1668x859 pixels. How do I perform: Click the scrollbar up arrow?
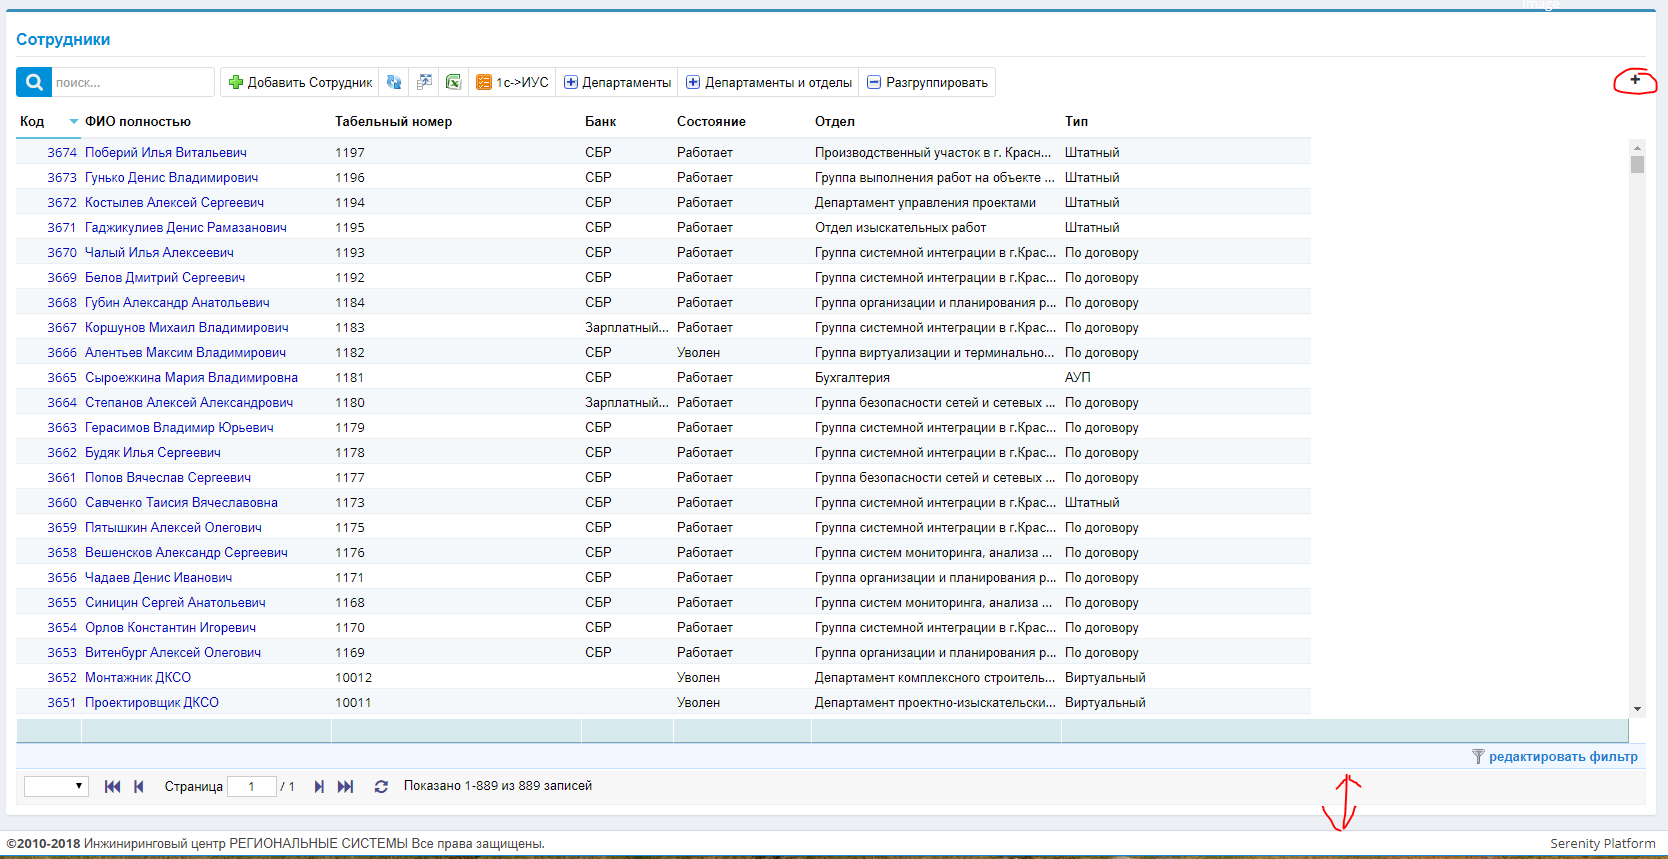[1637, 146]
